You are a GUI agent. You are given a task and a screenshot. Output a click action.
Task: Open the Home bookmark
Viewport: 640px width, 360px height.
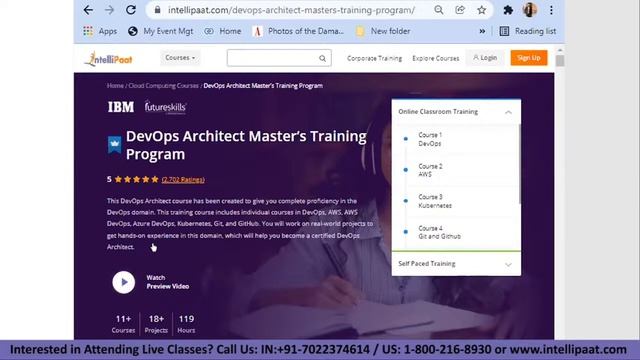pos(223,31)
